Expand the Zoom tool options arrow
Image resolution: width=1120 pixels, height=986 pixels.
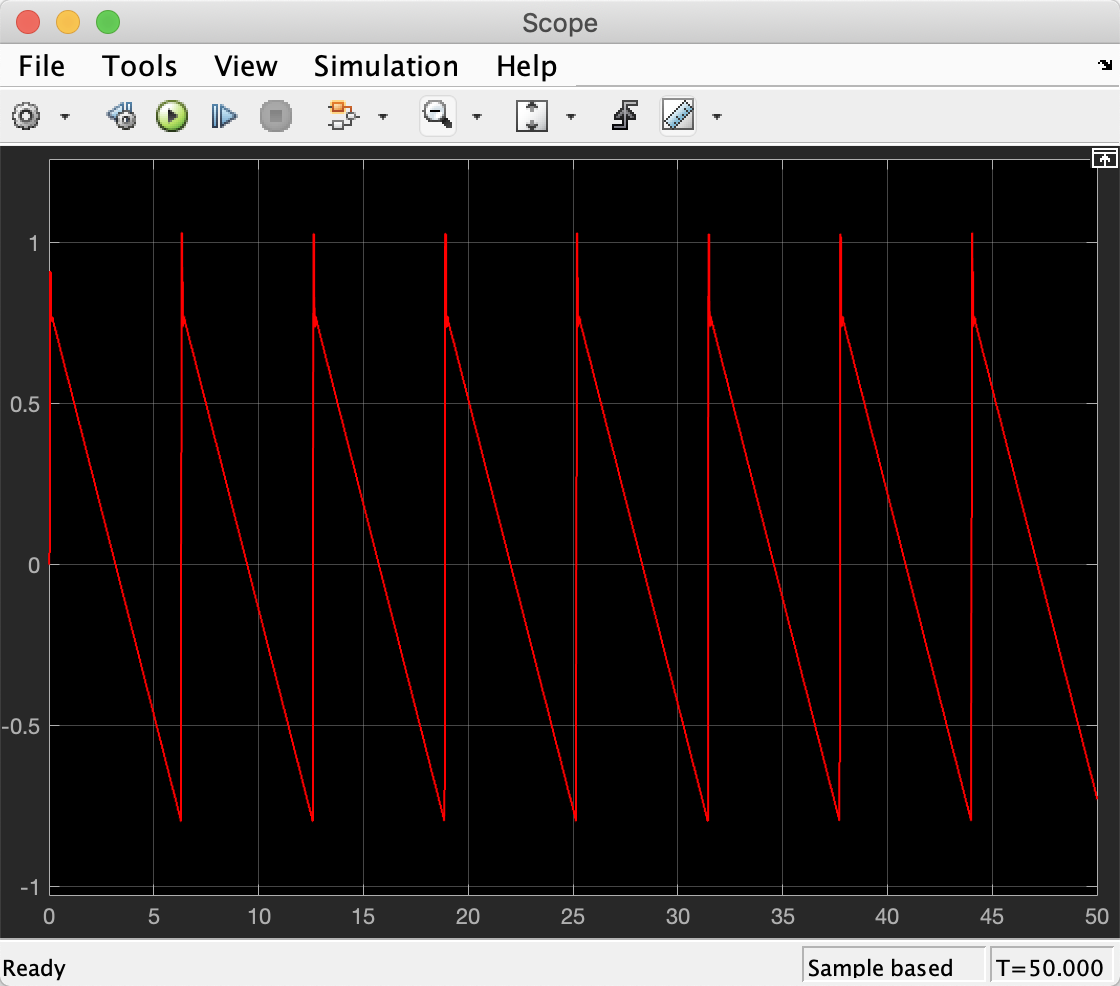476,116
